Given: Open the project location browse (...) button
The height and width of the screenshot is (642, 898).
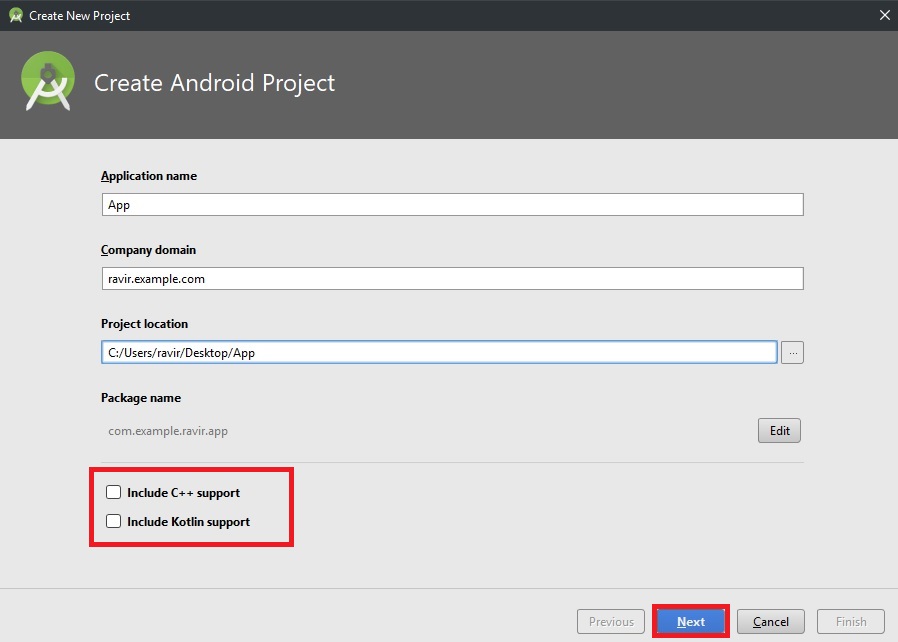Looking at the screenshot, I should tap(792, 352).
